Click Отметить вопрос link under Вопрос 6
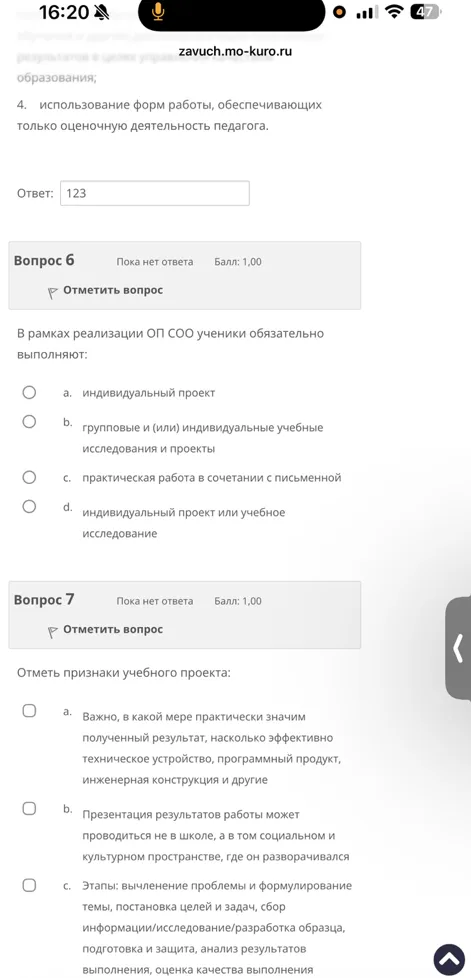This screenshot has width=471, height=978. [x=113, y=290]
